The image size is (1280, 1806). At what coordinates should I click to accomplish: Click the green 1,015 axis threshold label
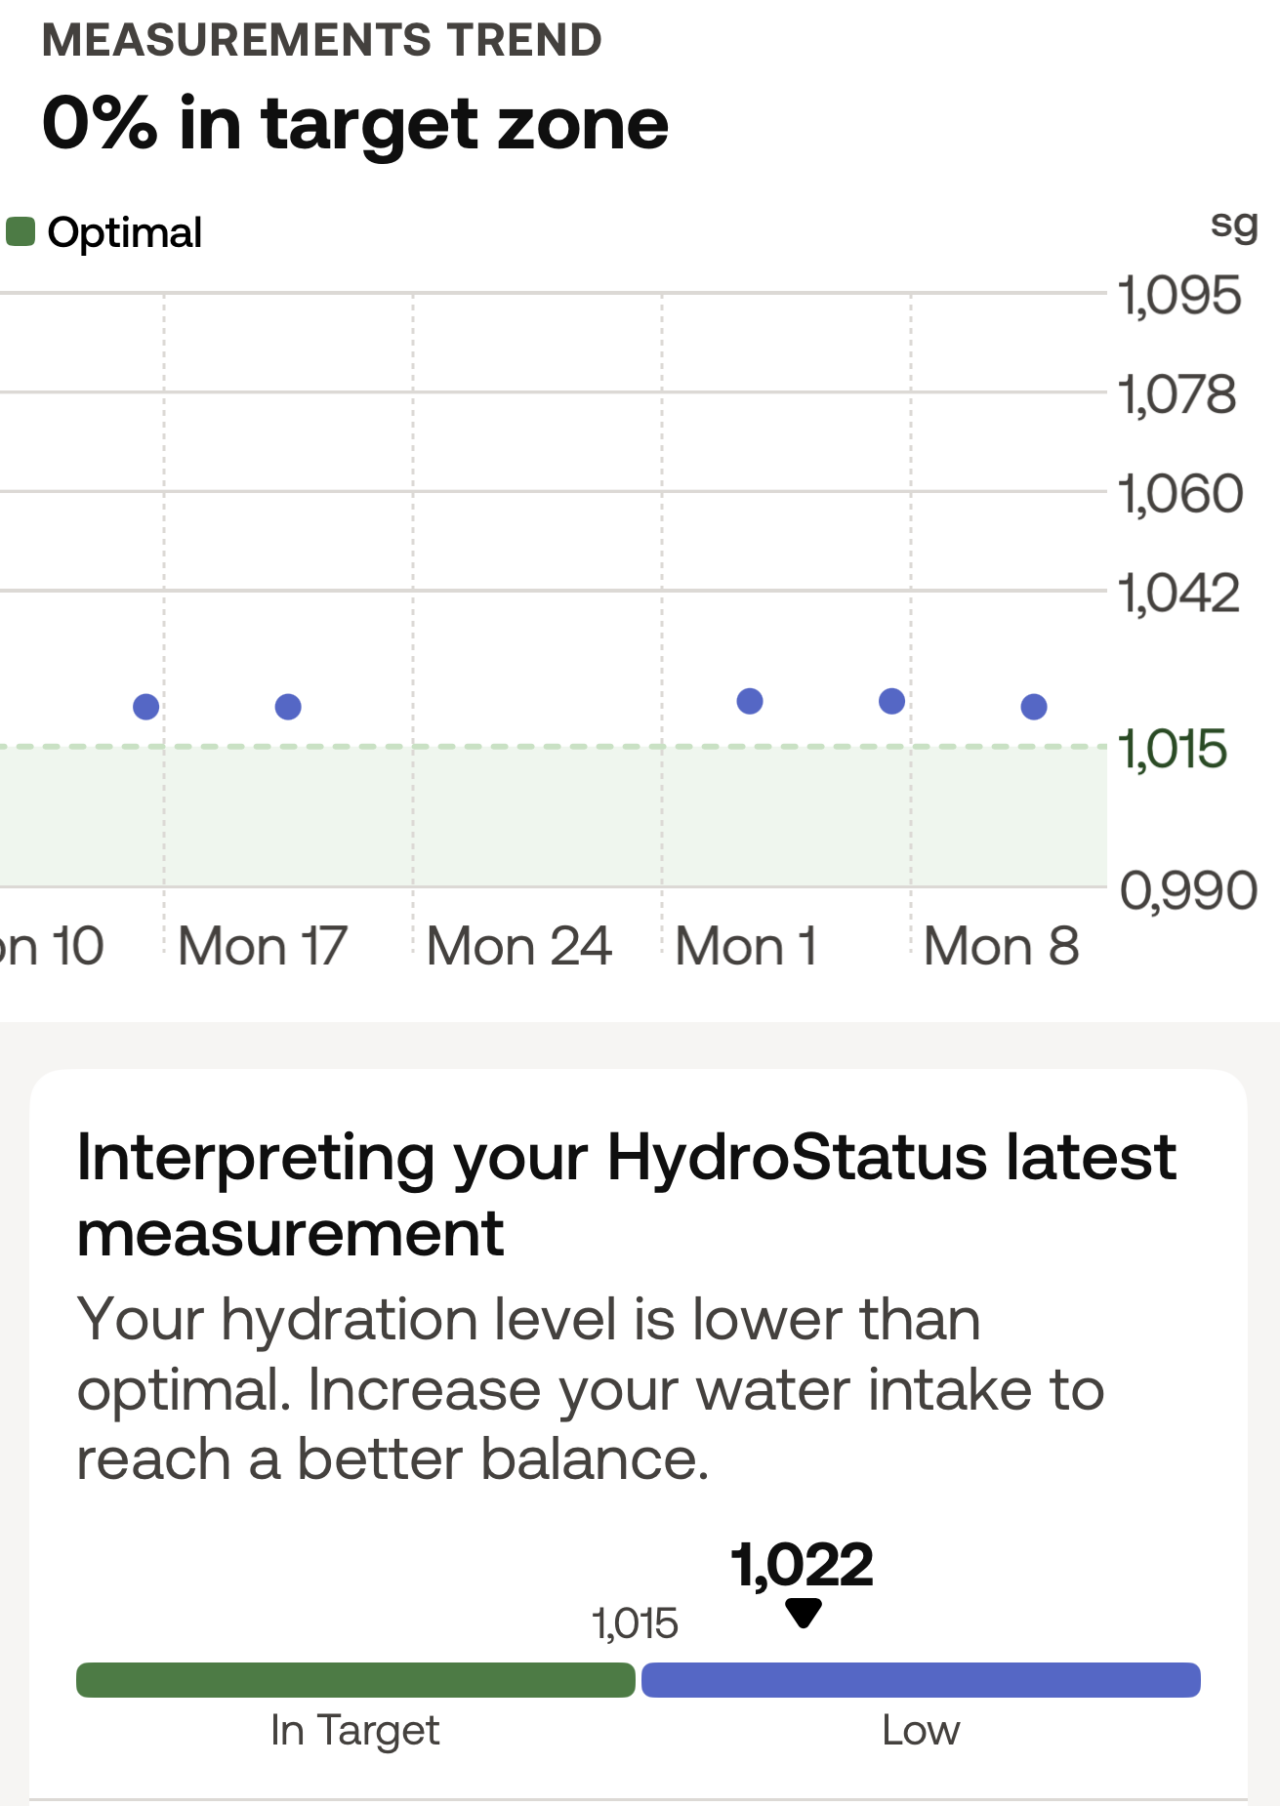(1172, 749)
